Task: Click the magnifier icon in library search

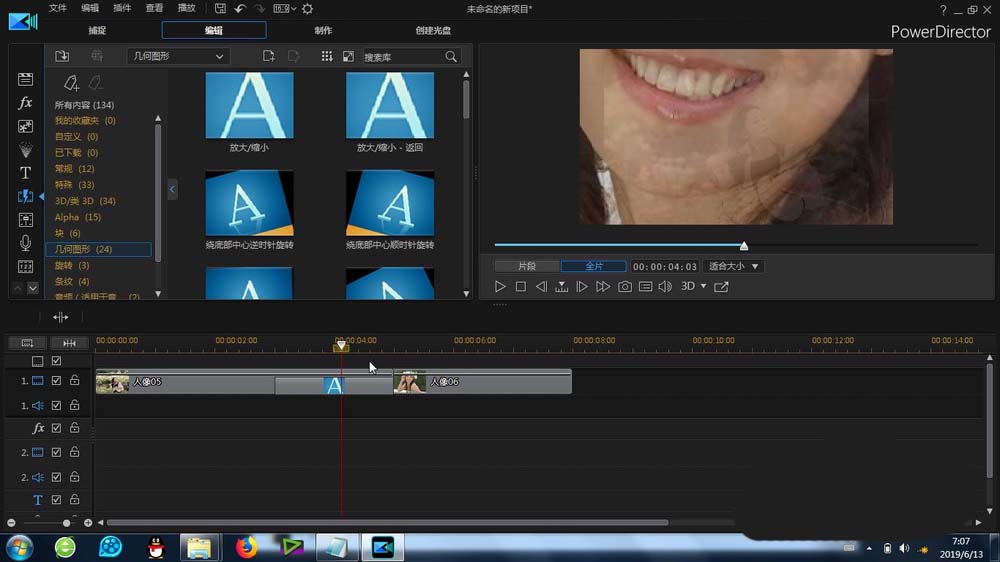Action: (451, 57)
